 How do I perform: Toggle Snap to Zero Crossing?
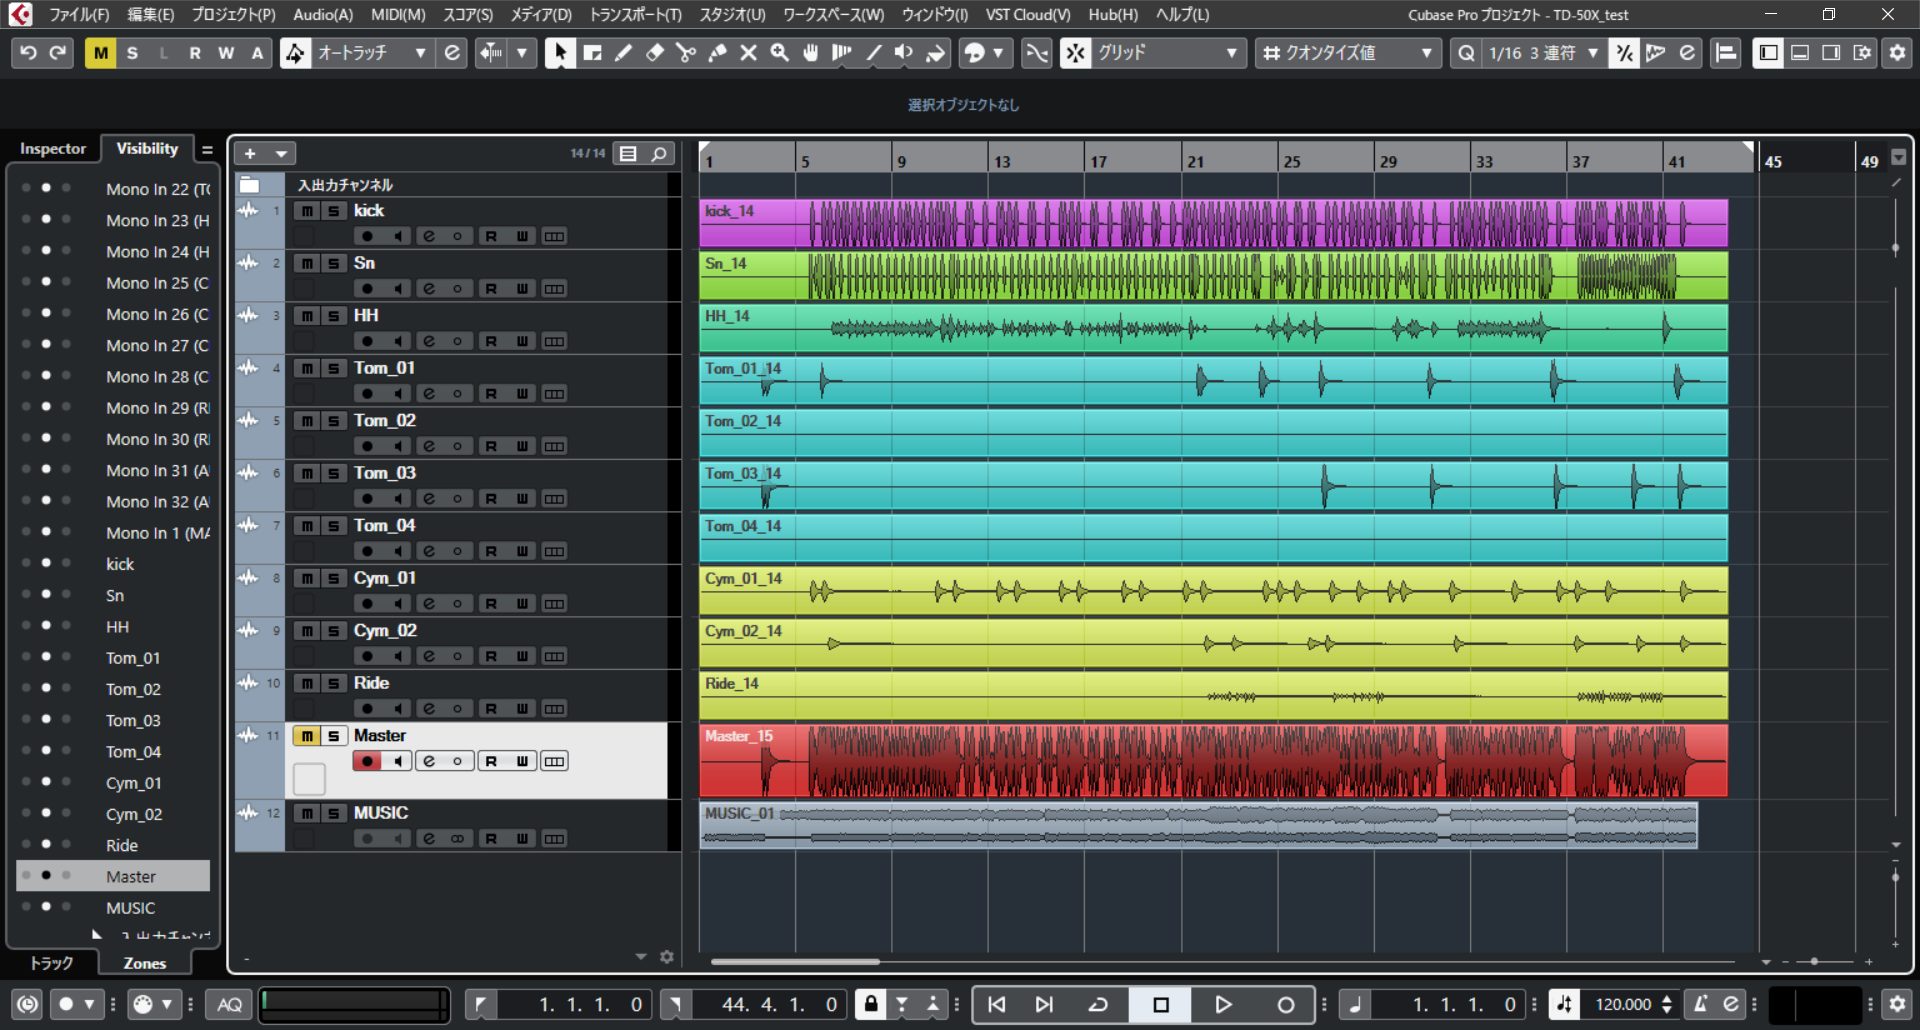point(1037,53)
